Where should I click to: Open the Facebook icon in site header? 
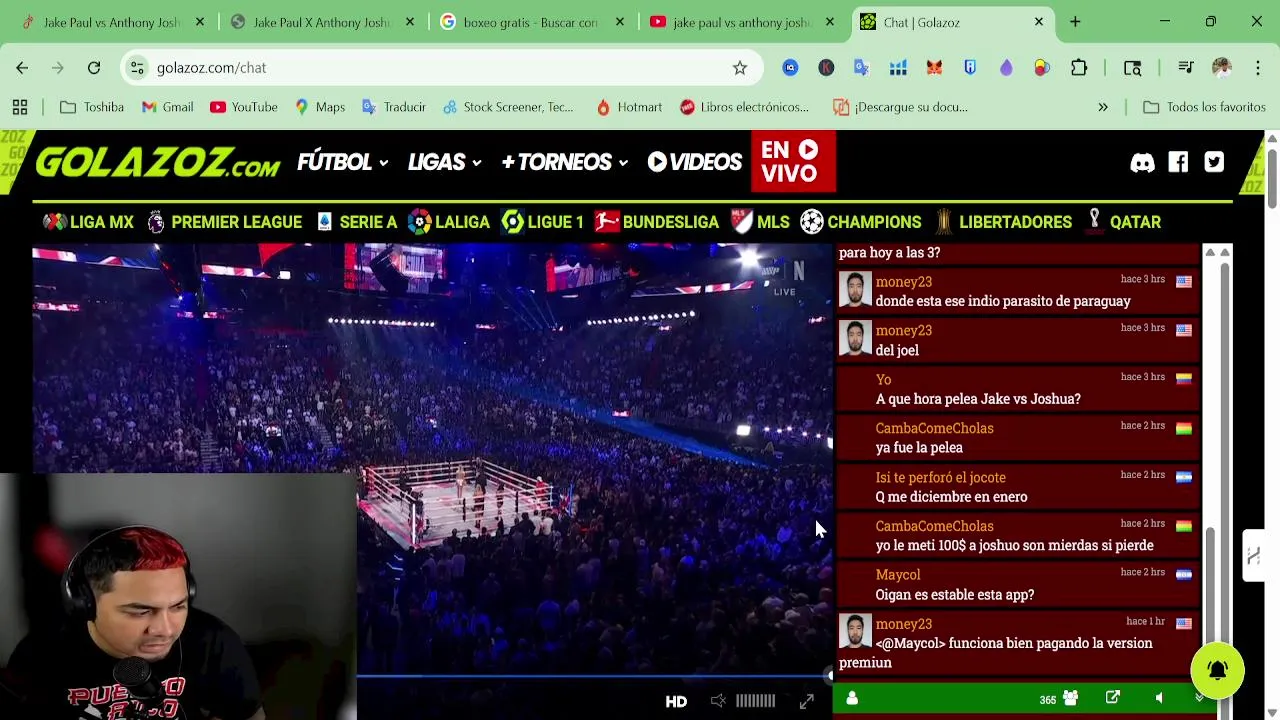point(1178,162)
